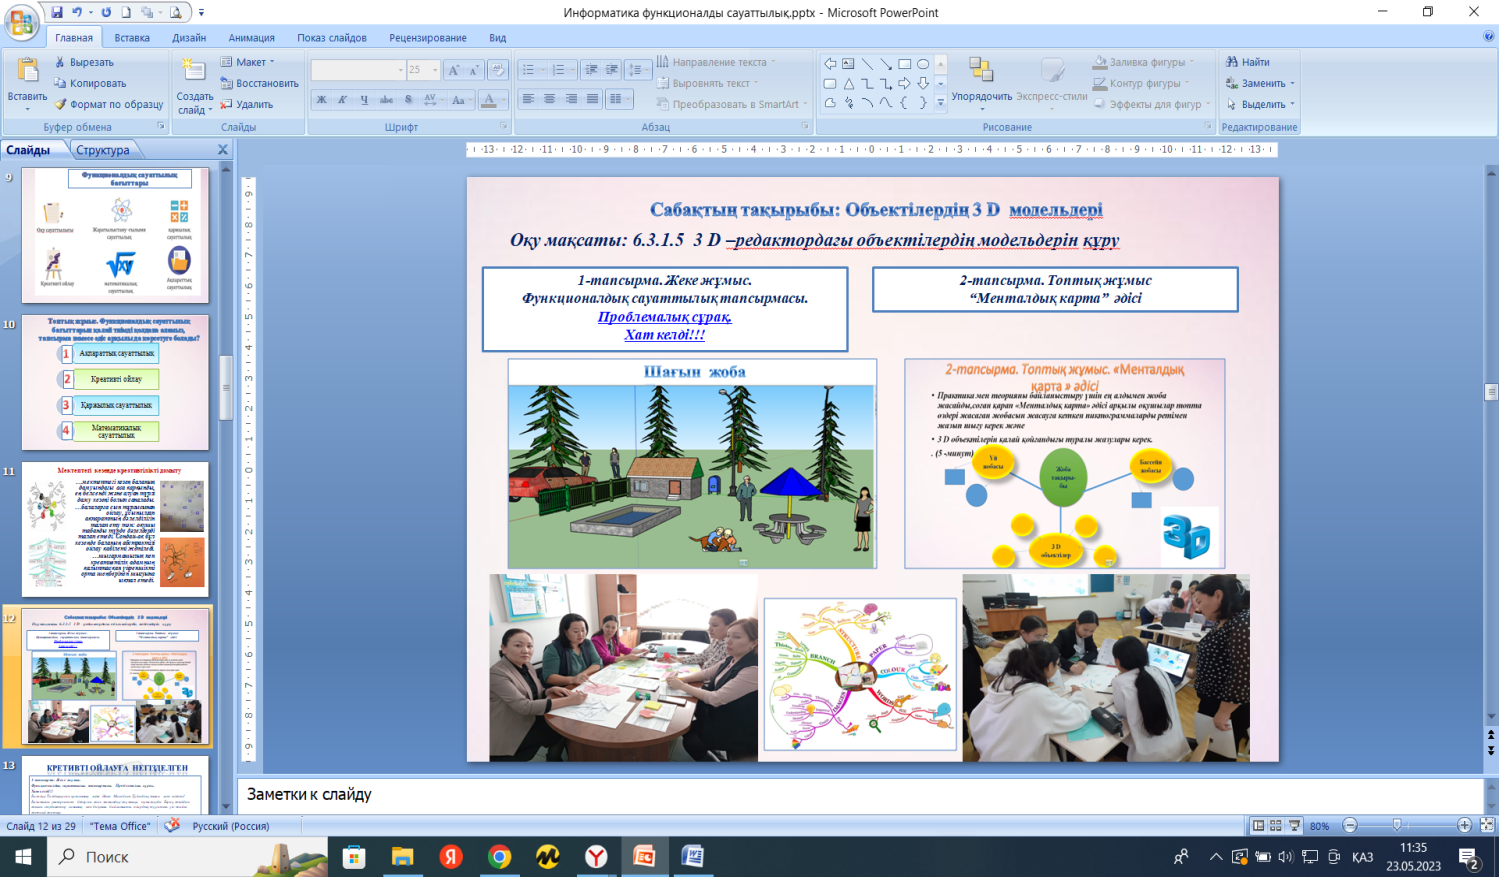Start slide show from status bar

pos(1294,826)
